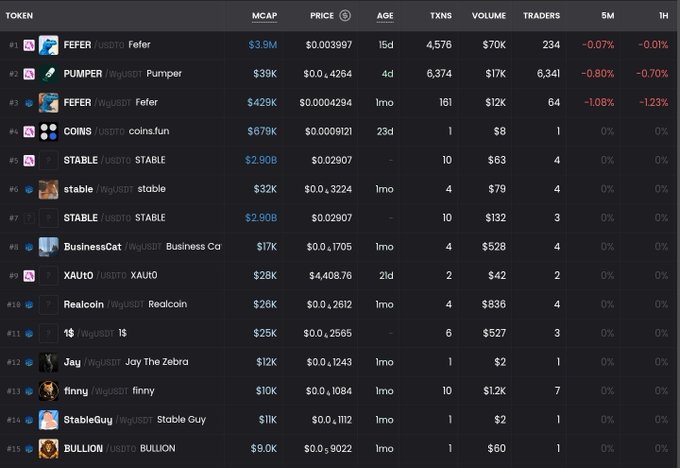Click the StableGuy avatar image

[x=49, y=420]
